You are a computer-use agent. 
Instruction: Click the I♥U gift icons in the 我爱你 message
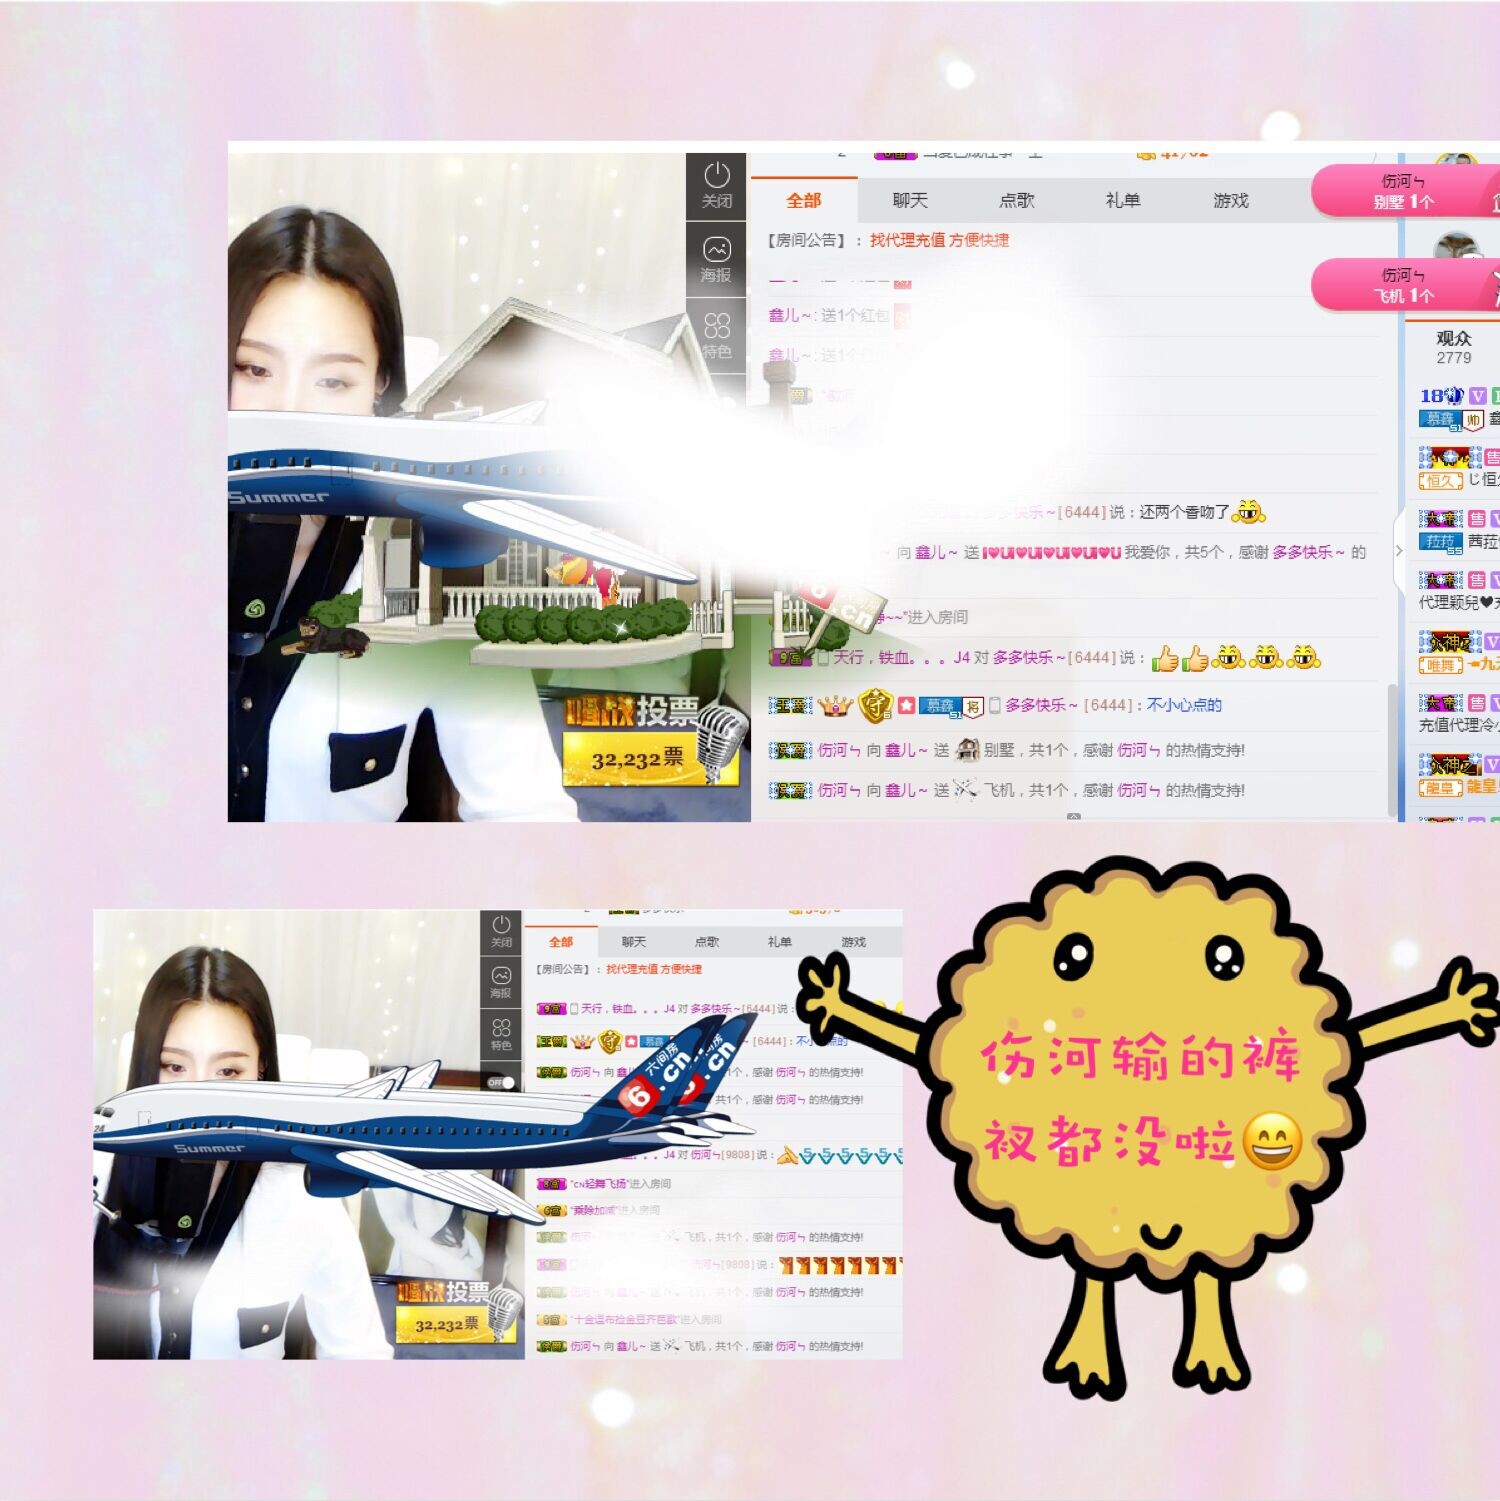pyautogui.click(x=1052, y=552)
